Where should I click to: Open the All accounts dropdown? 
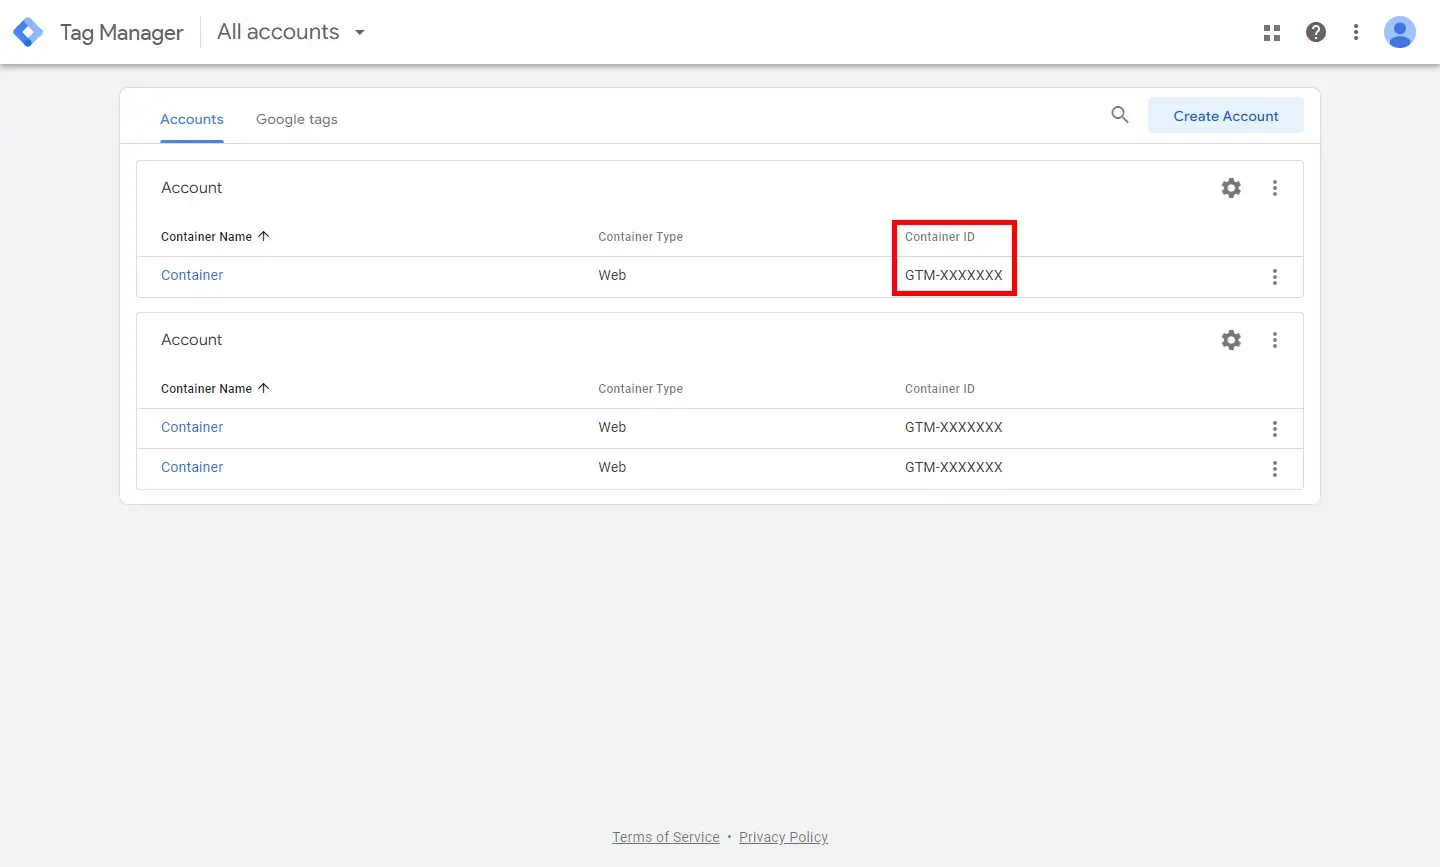coord(291,32)
